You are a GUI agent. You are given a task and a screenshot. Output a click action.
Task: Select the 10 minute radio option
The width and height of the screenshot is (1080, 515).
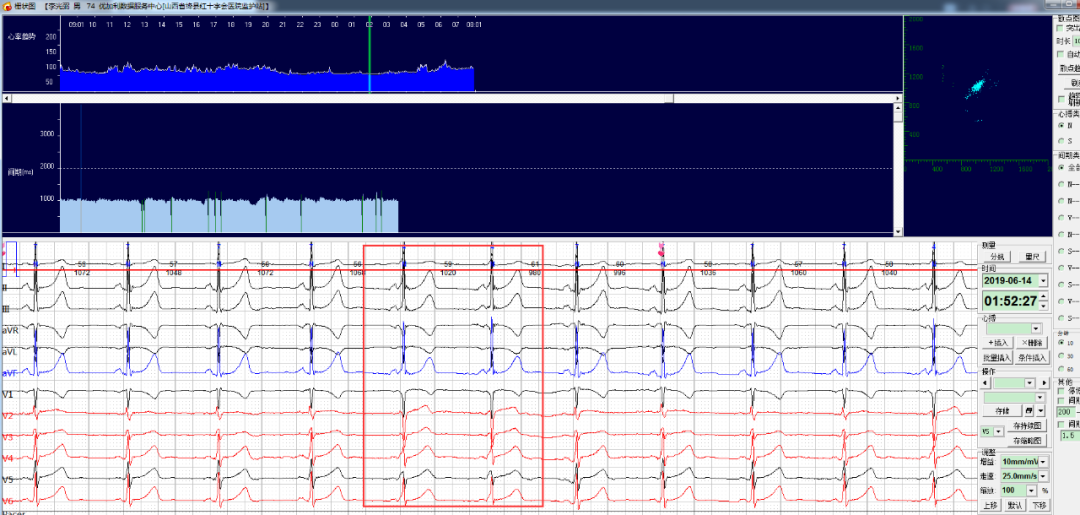click(1062, 342)
